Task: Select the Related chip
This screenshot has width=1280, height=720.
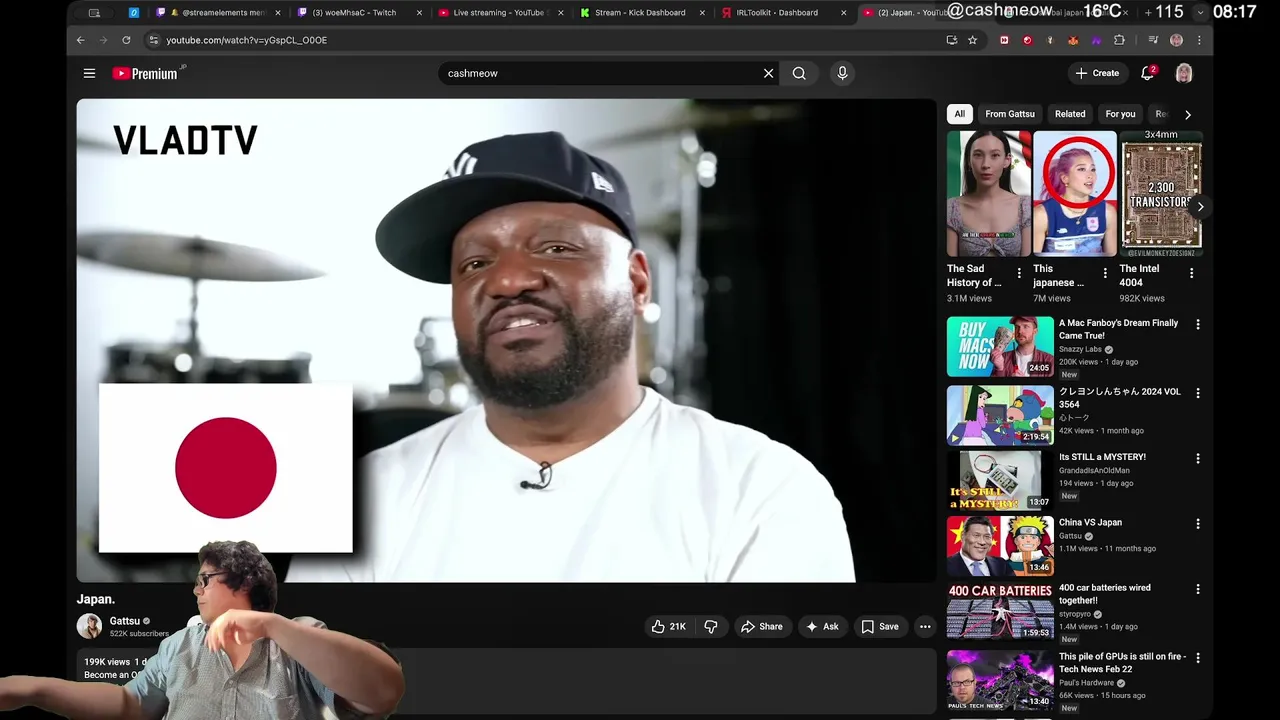Action: (1070, 114)
